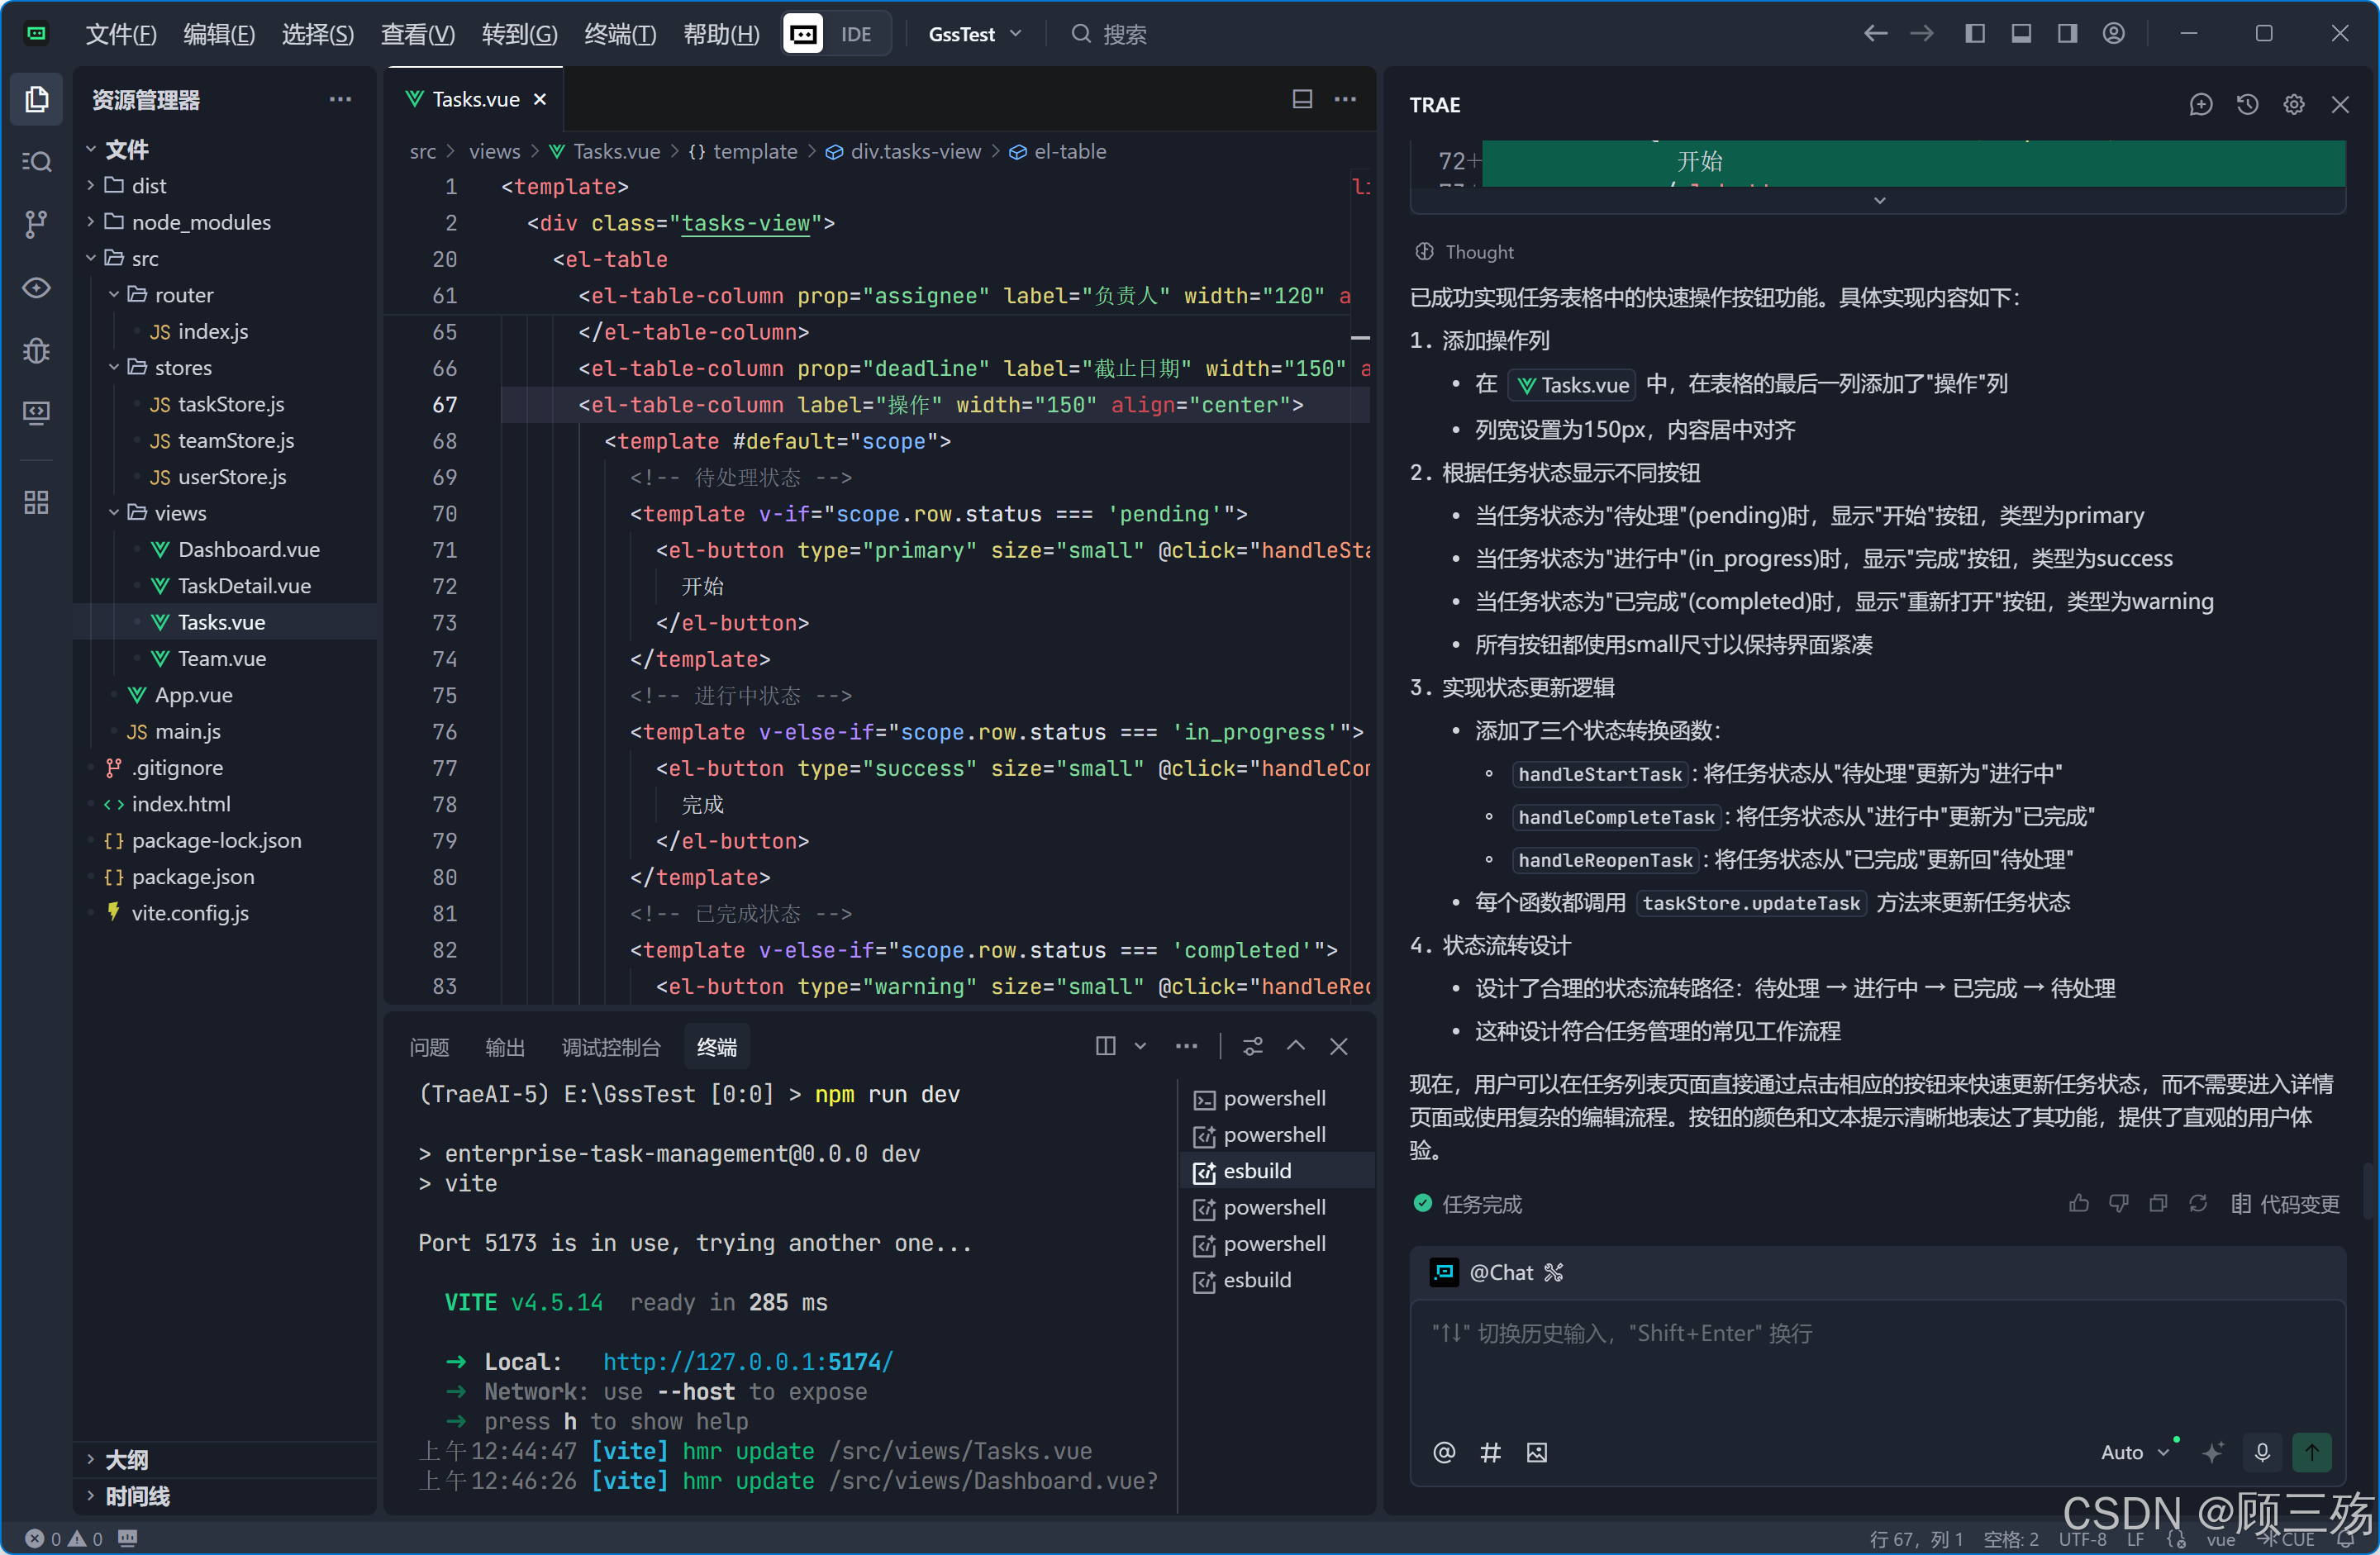Image resolution: width=2380 pixels, height=1555 pixels.
Task: Open the GssTest project dropdown
Action: (x=974, y=34)
